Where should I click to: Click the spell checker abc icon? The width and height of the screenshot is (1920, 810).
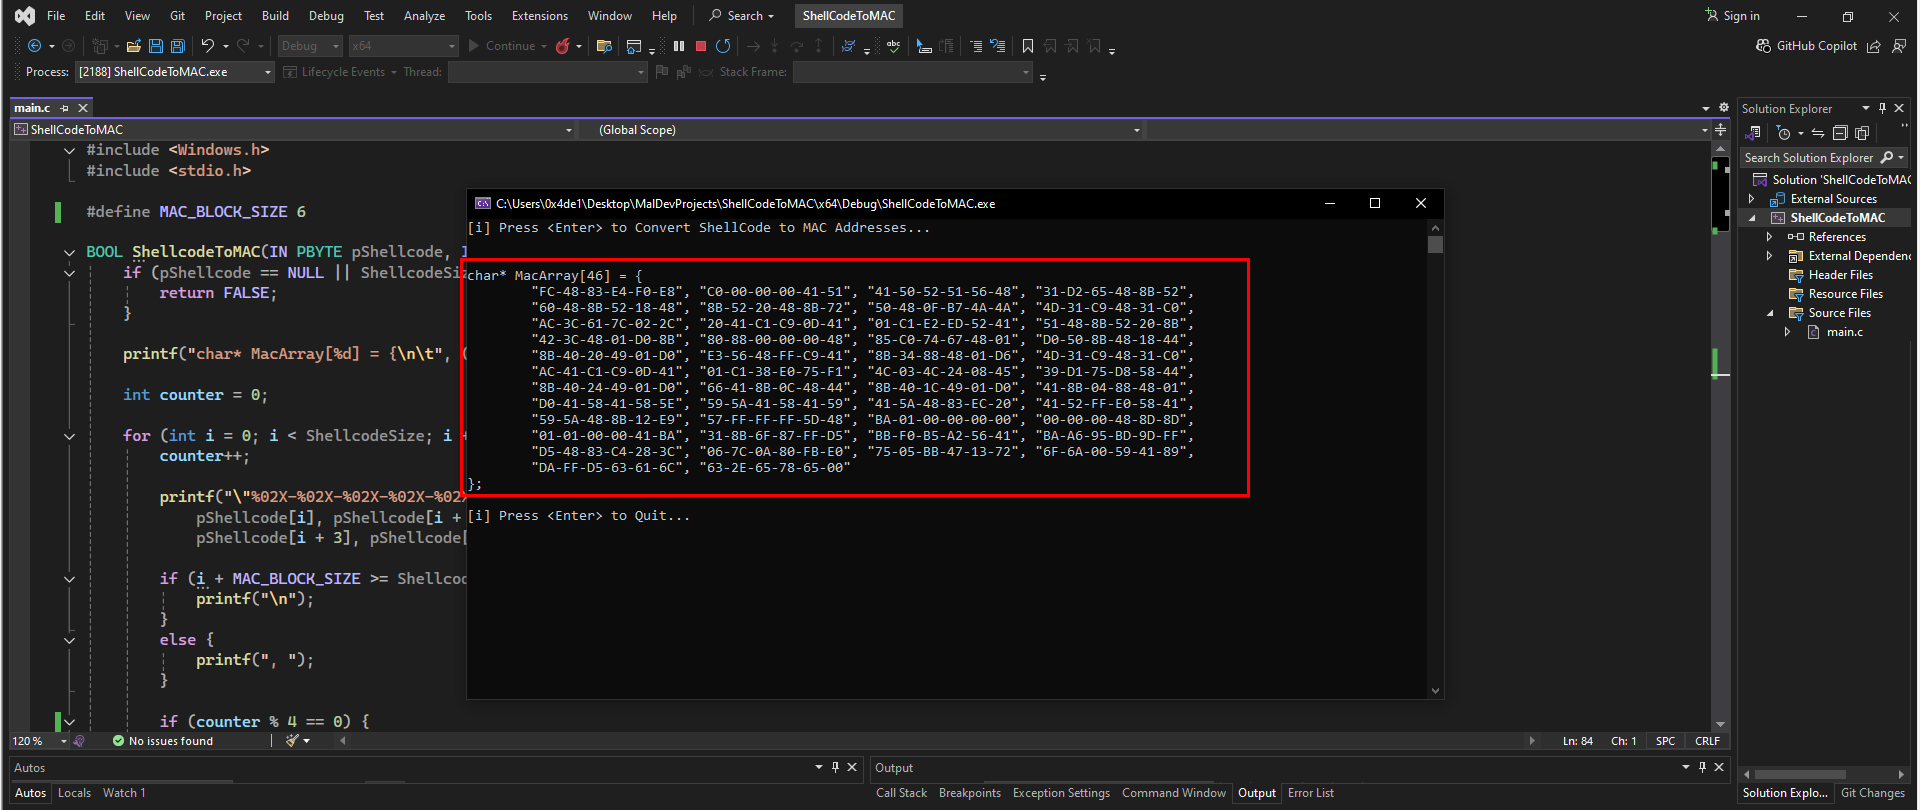coord(893,46)
